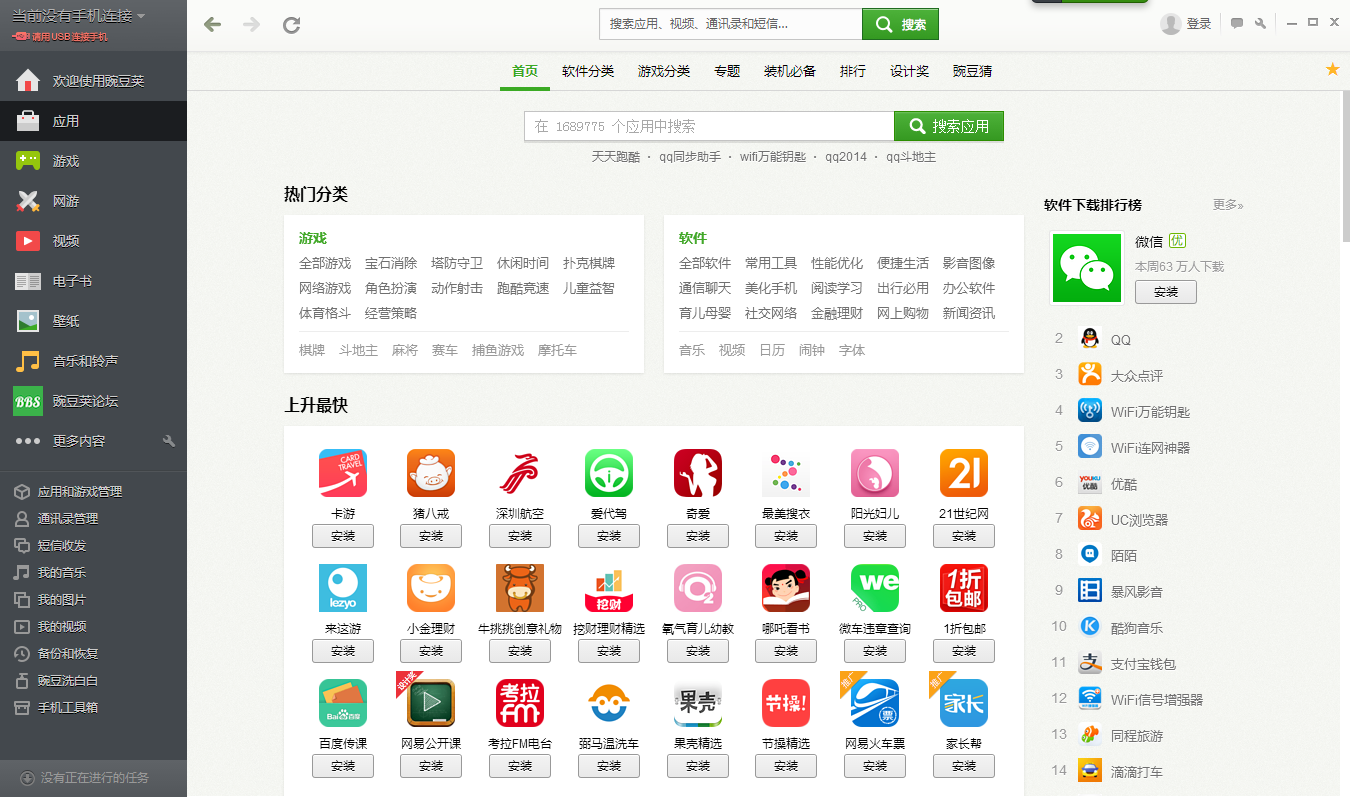The image size is (1350, 797).
Task: Open the 来这游 app icon
Action: [343, 588]
